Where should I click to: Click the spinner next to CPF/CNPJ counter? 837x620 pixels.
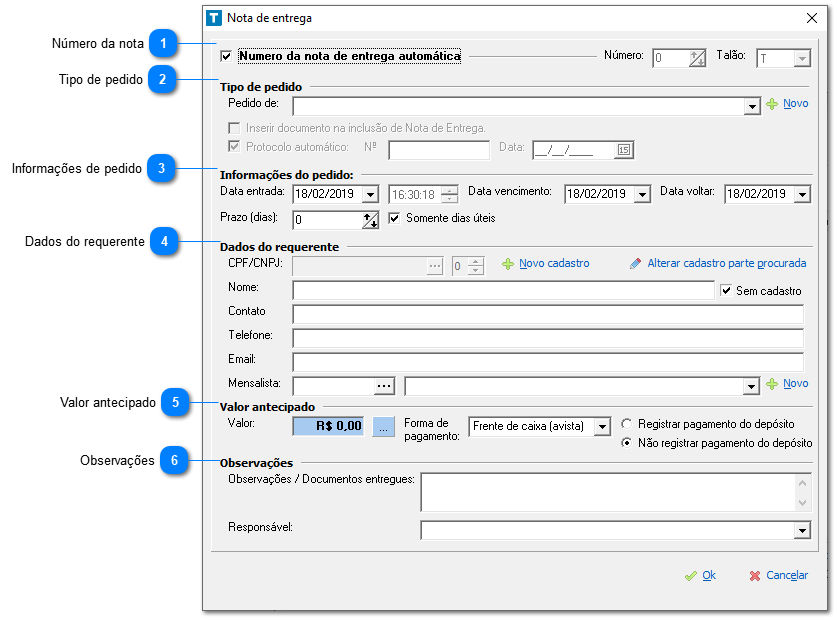point(475,266)
